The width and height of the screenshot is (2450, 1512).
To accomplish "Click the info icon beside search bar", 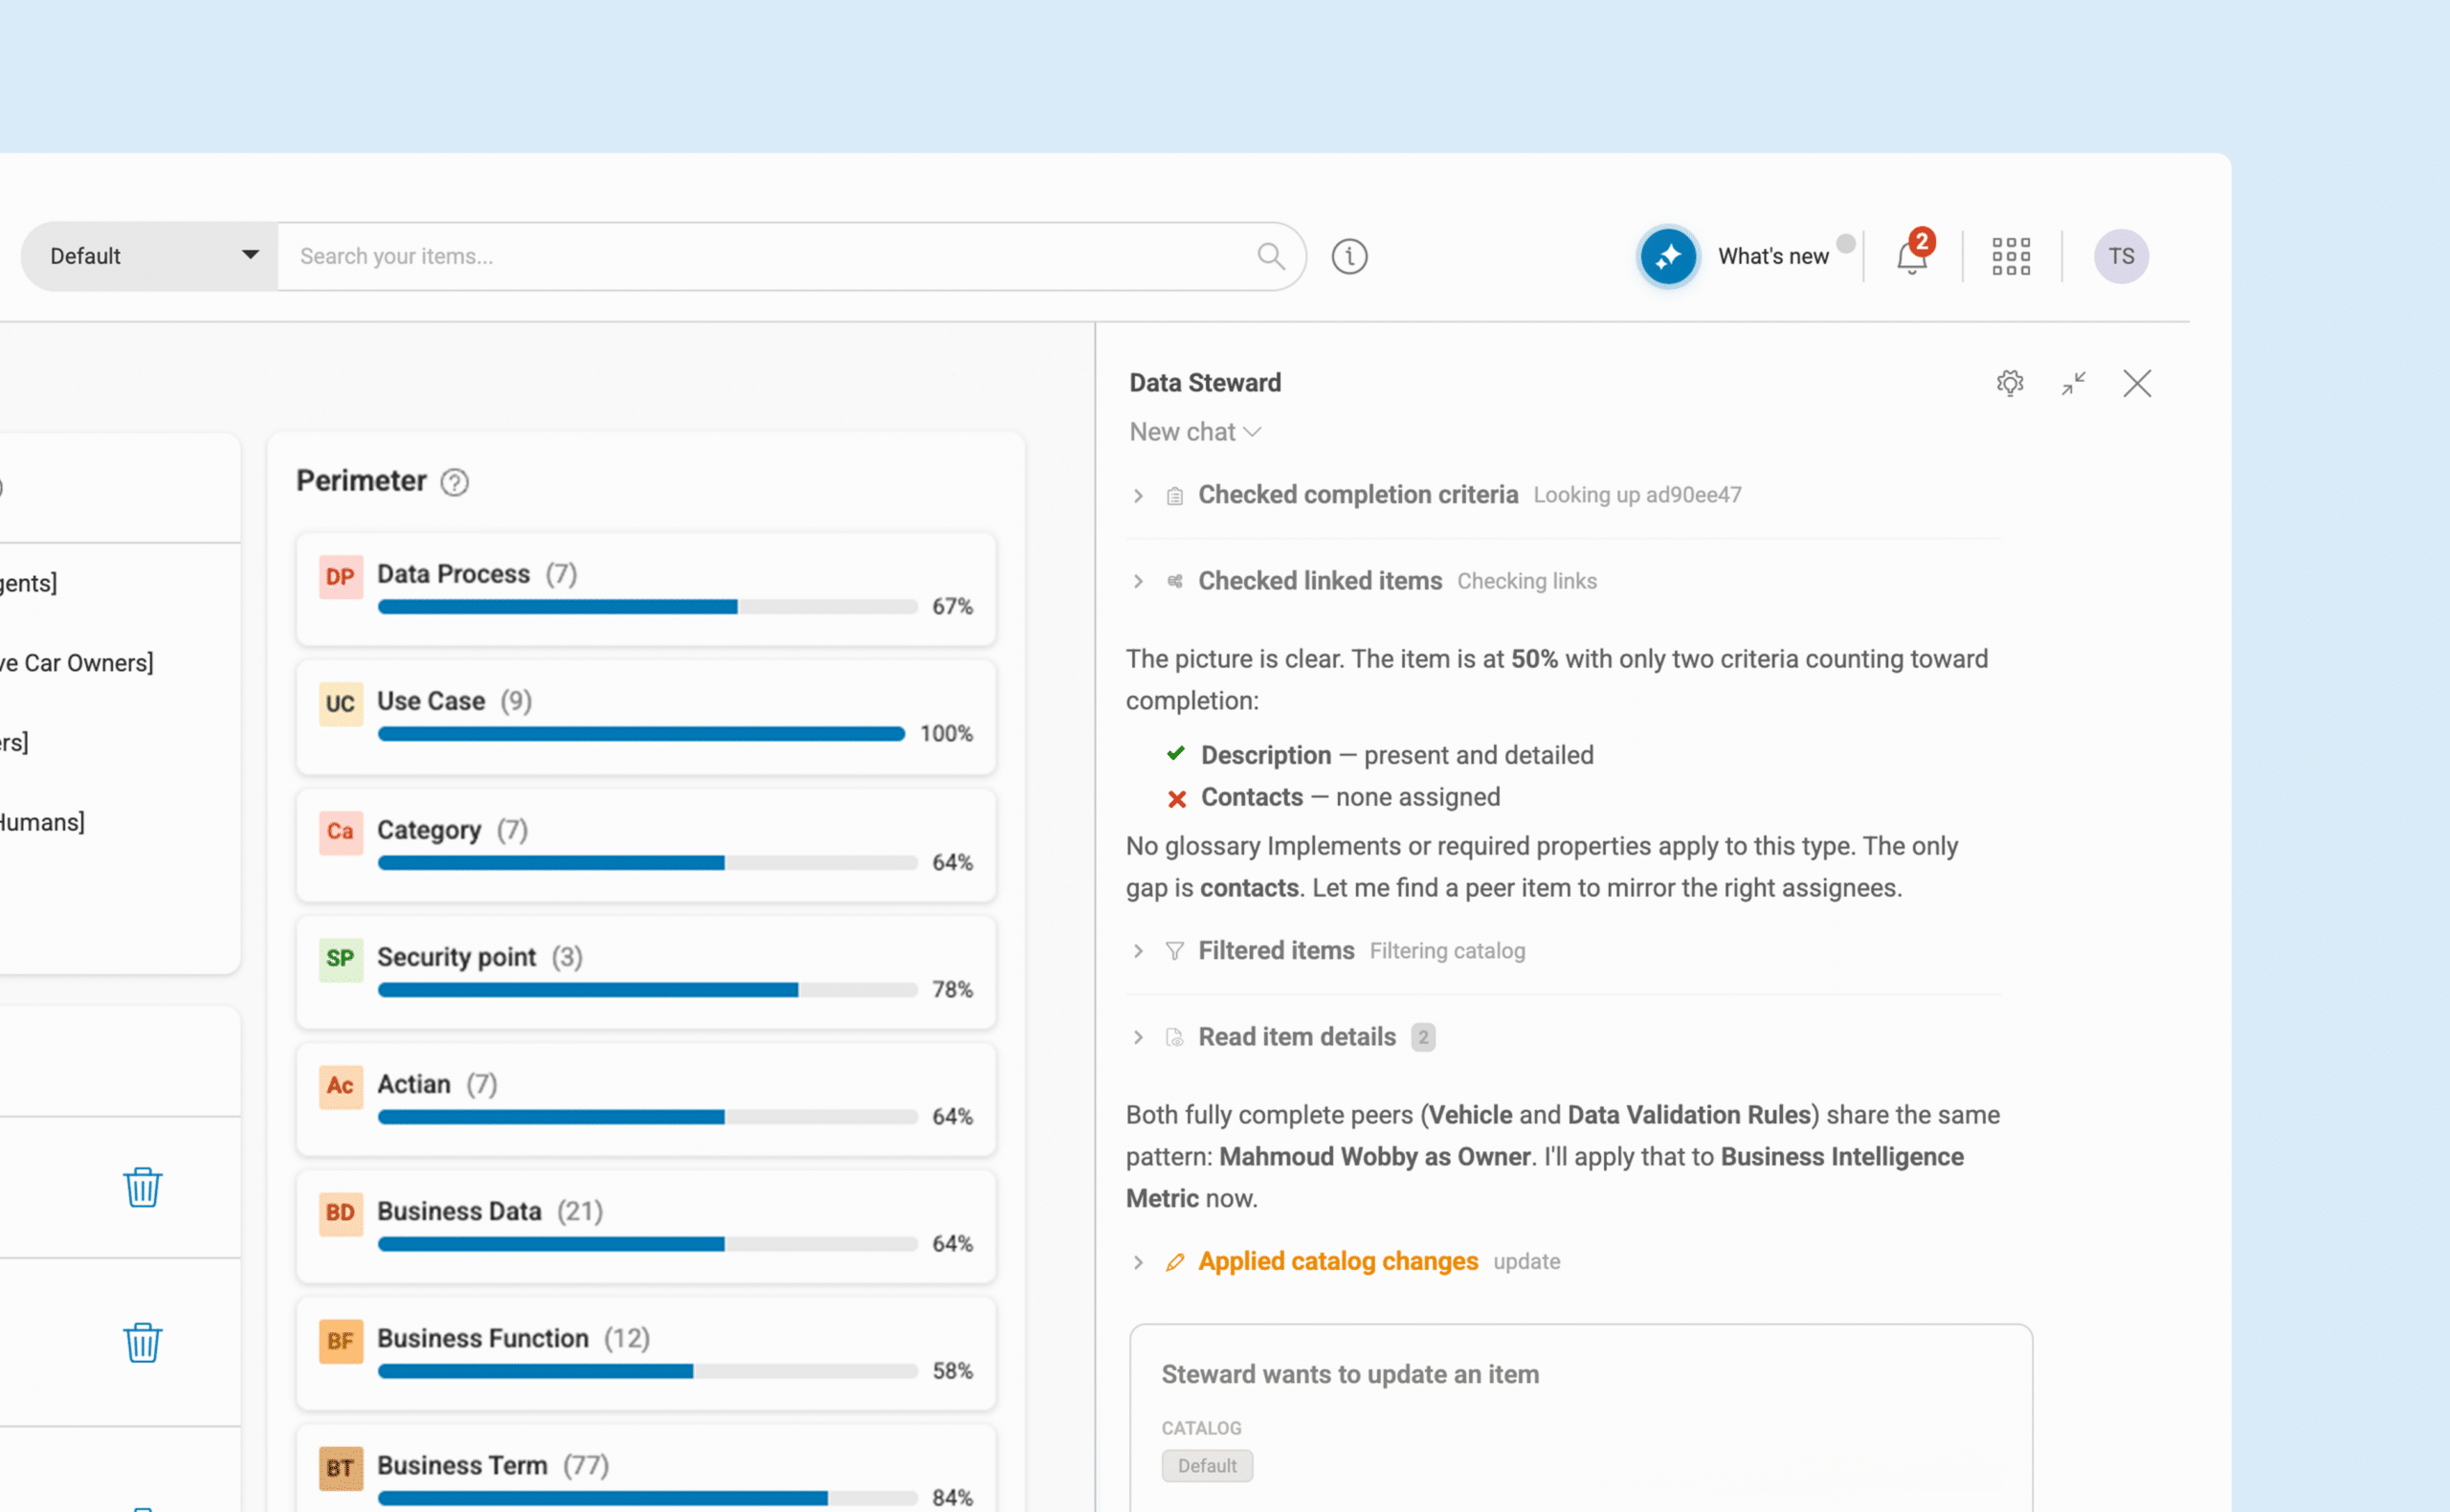I will (1349, 257).
